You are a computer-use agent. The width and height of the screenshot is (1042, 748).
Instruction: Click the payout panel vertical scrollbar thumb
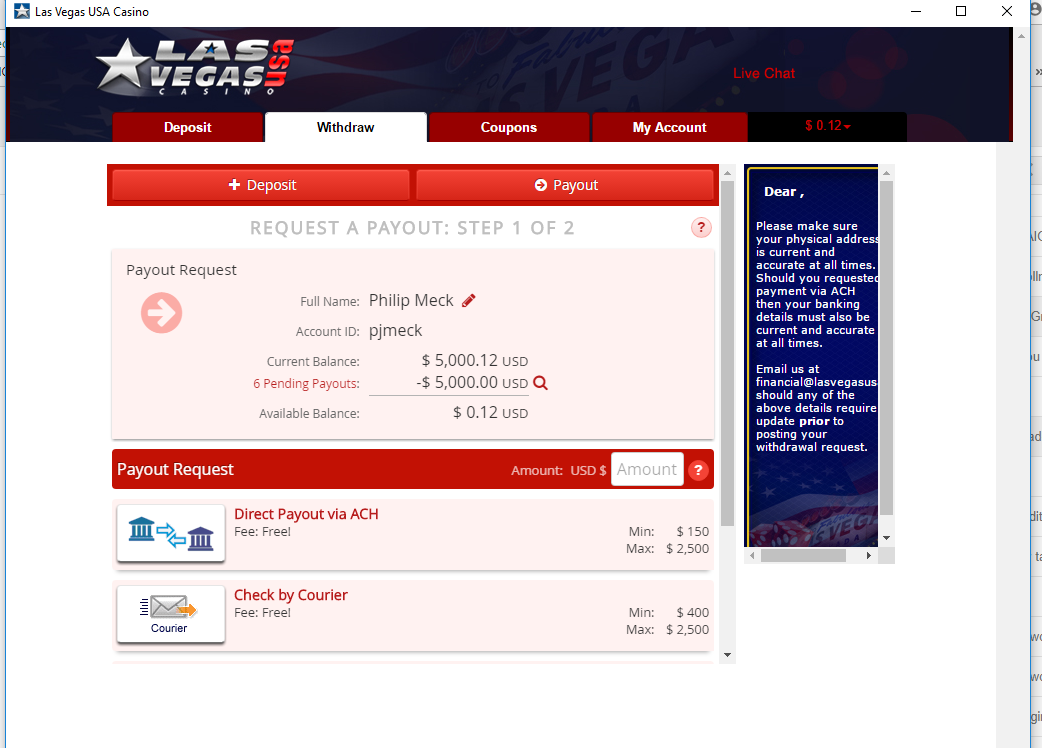(x=728, y=353)
